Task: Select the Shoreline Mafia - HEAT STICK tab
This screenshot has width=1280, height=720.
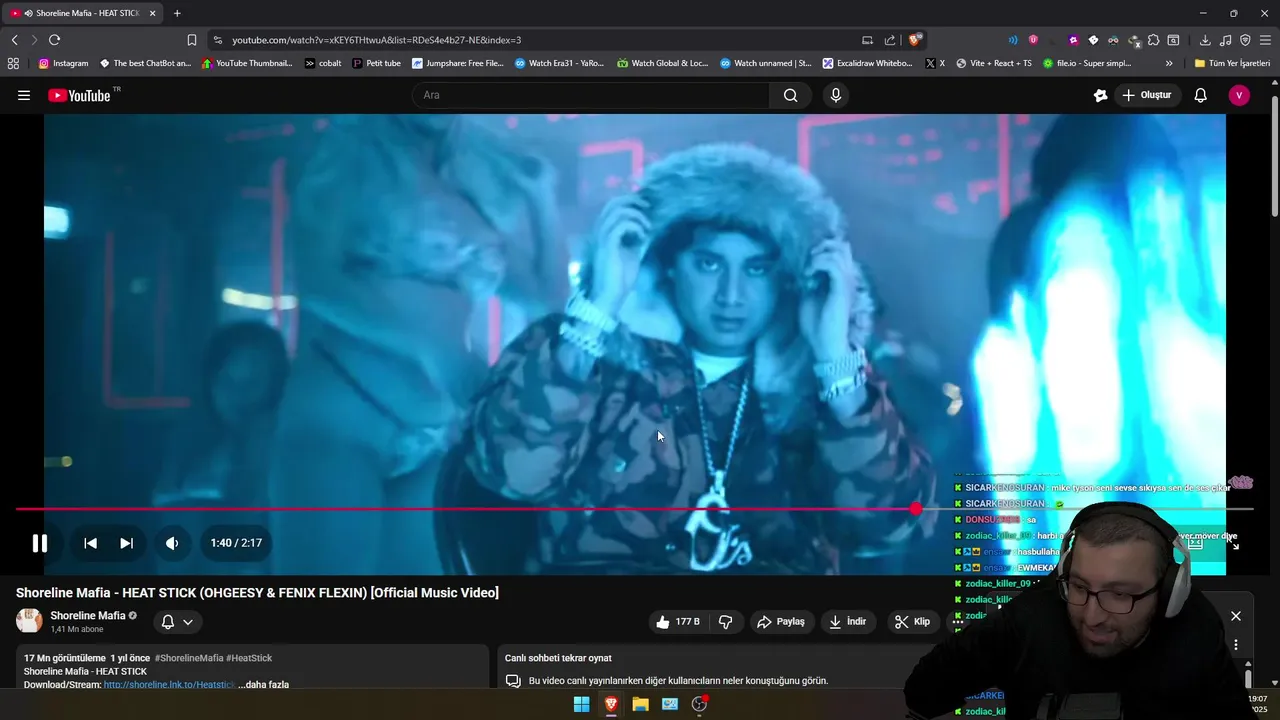Action: pos(85,13)
